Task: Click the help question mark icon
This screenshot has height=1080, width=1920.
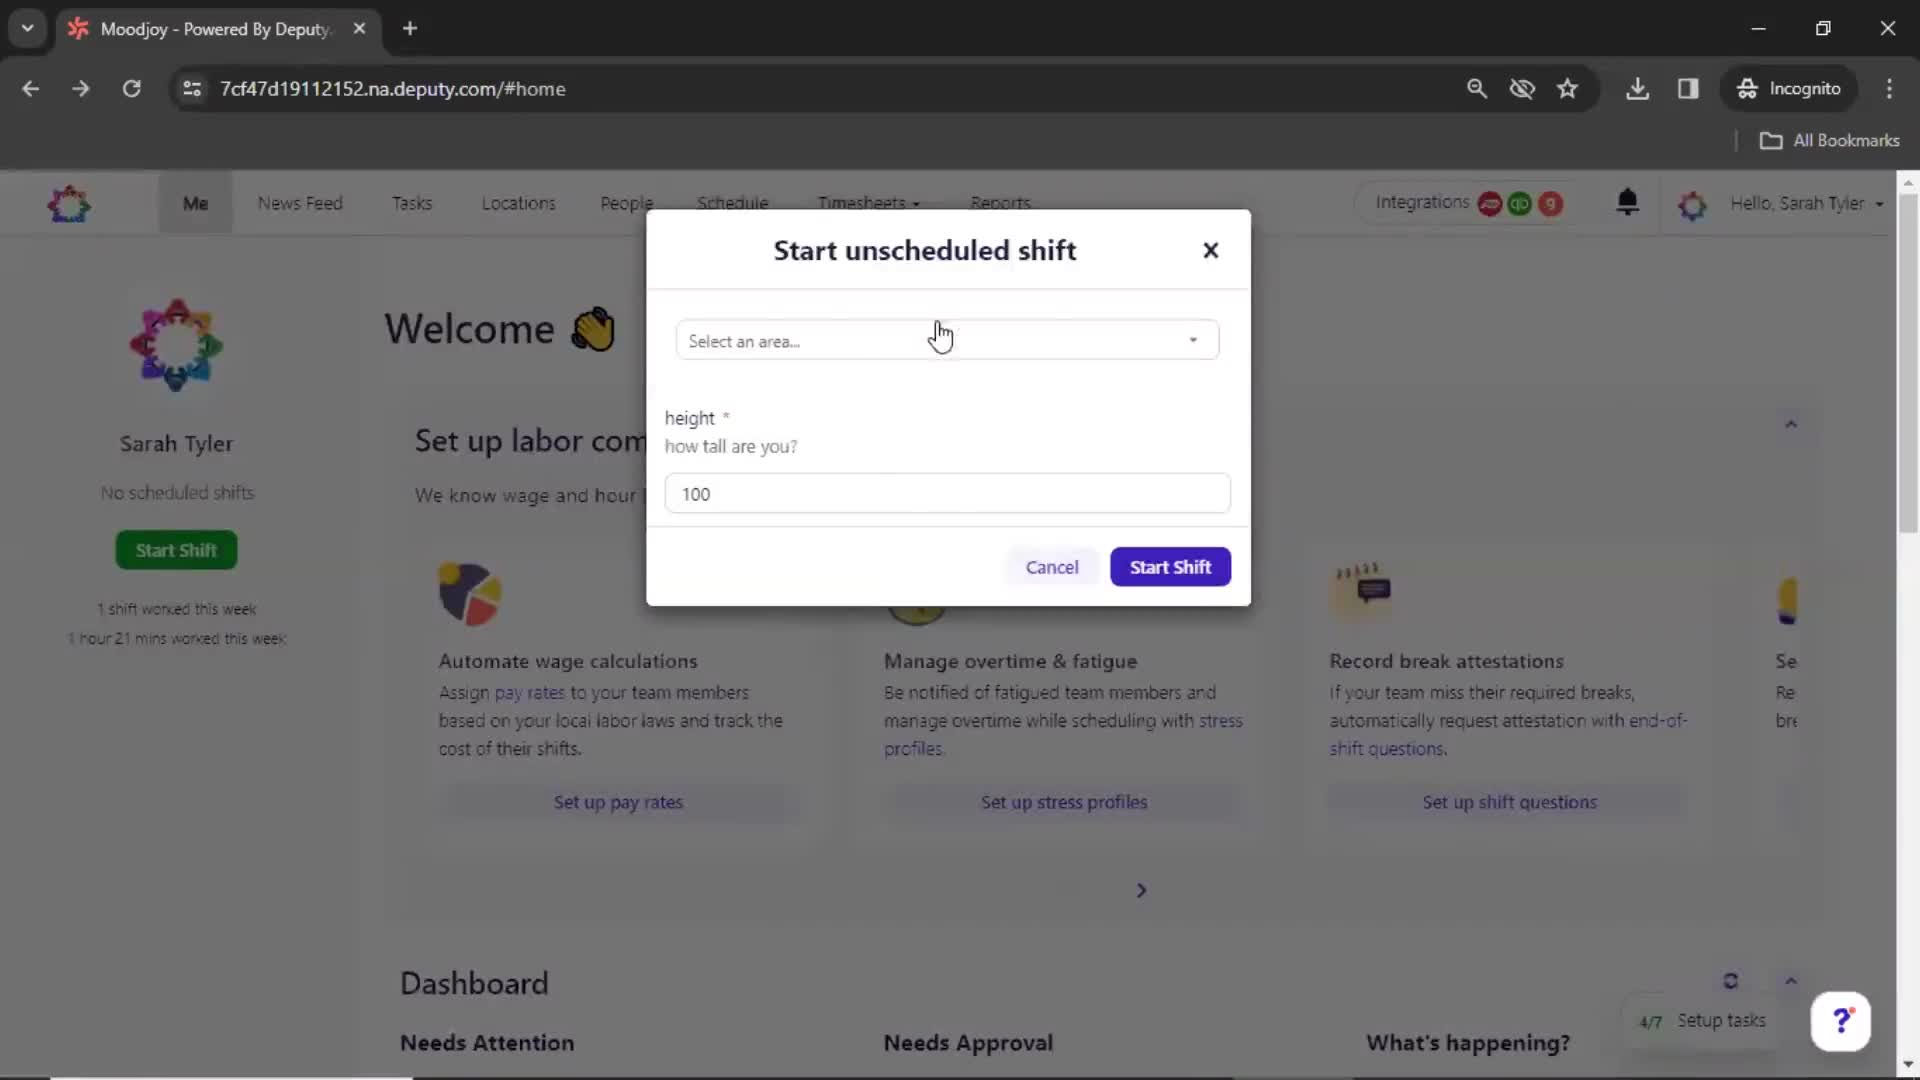Action: pos(1842,1019)
